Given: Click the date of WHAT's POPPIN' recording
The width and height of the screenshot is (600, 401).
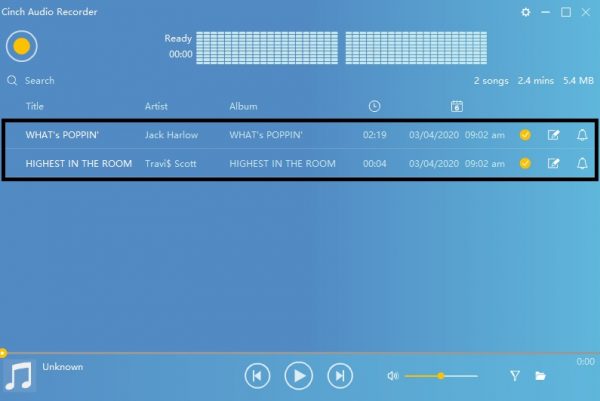Looking at the screenshot, I should [457, 135].
